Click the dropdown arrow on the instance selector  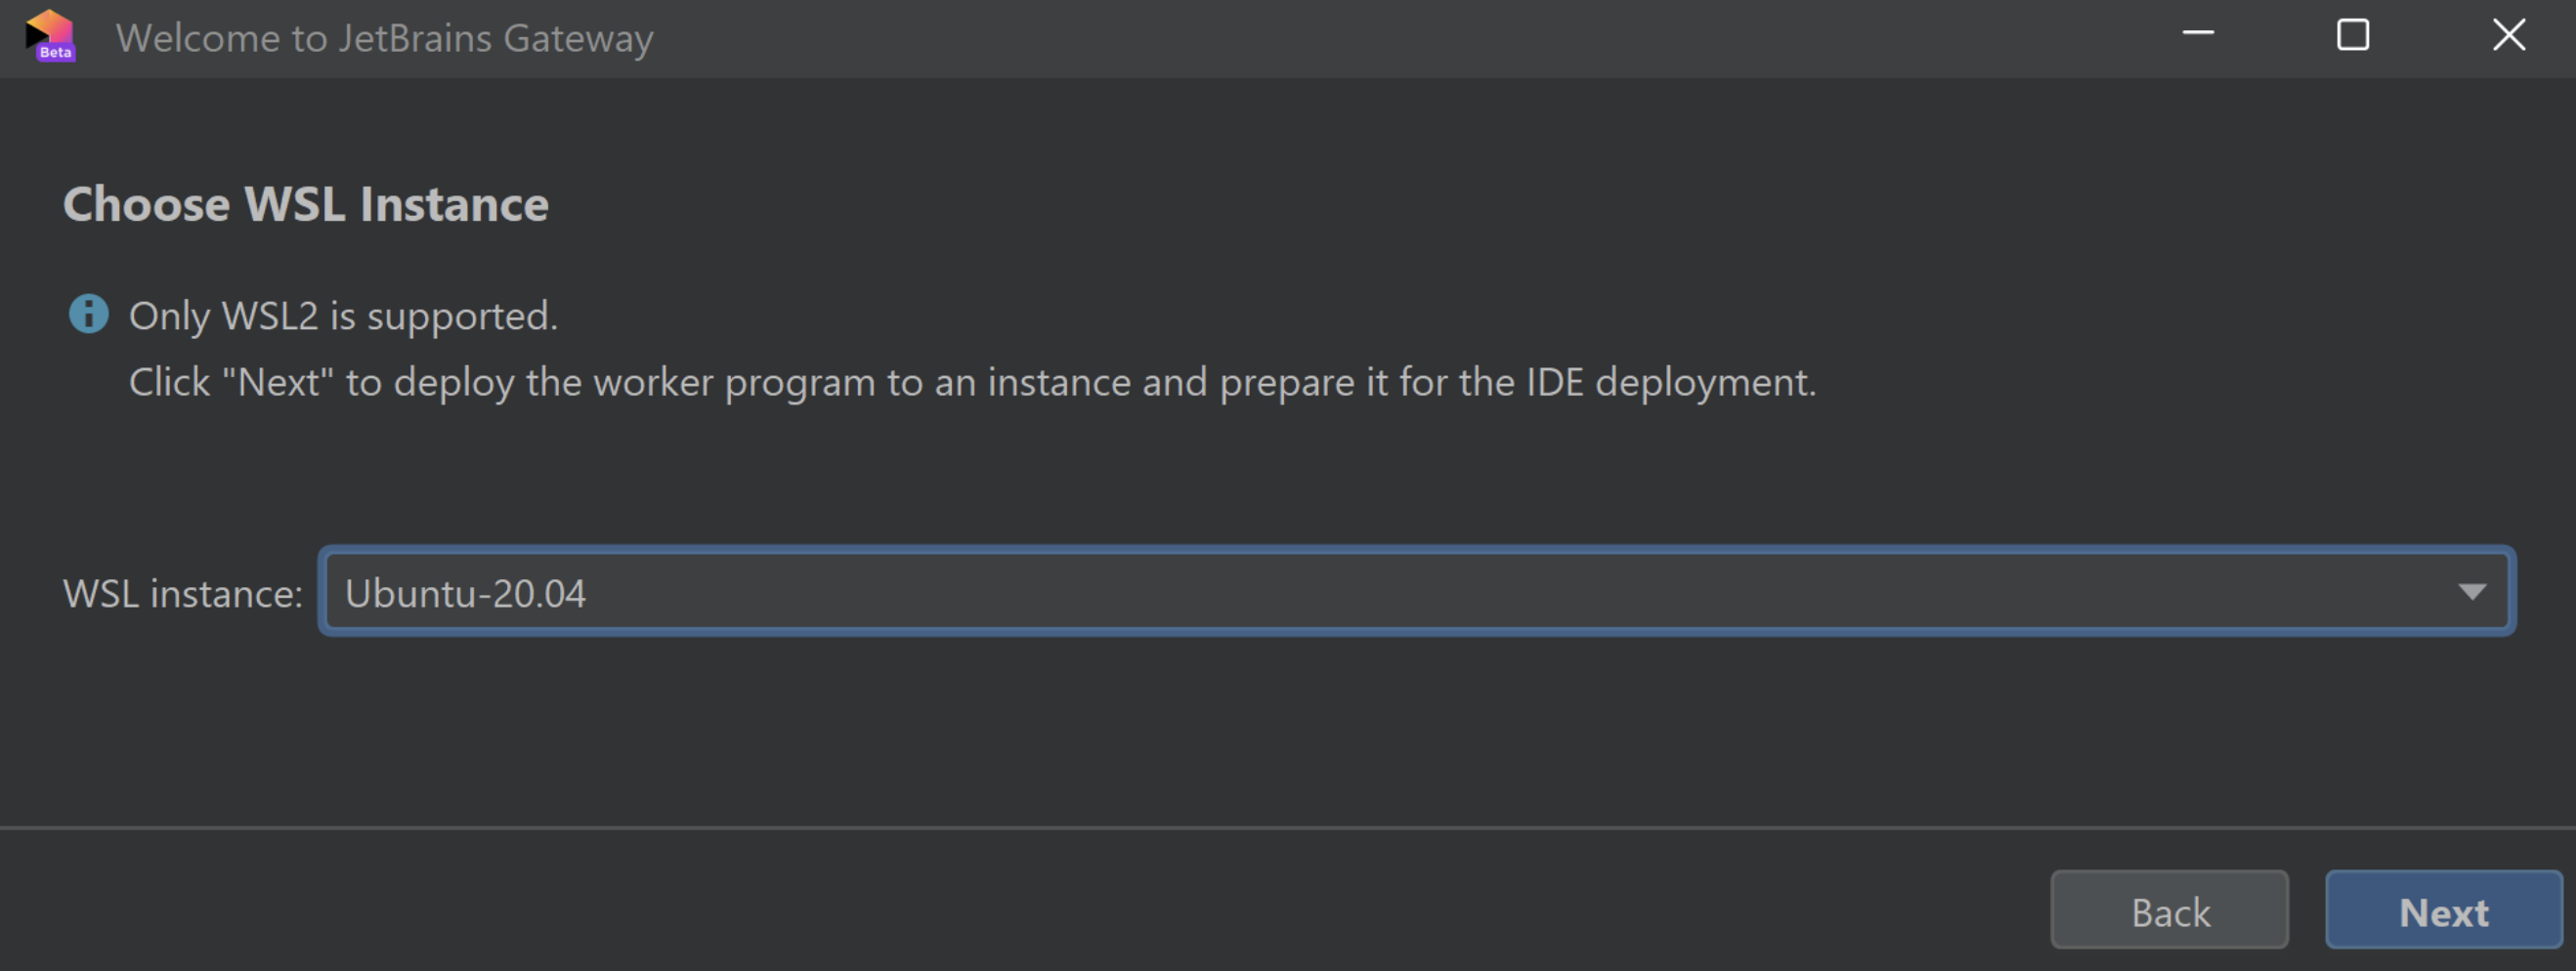click(2472, 591)
